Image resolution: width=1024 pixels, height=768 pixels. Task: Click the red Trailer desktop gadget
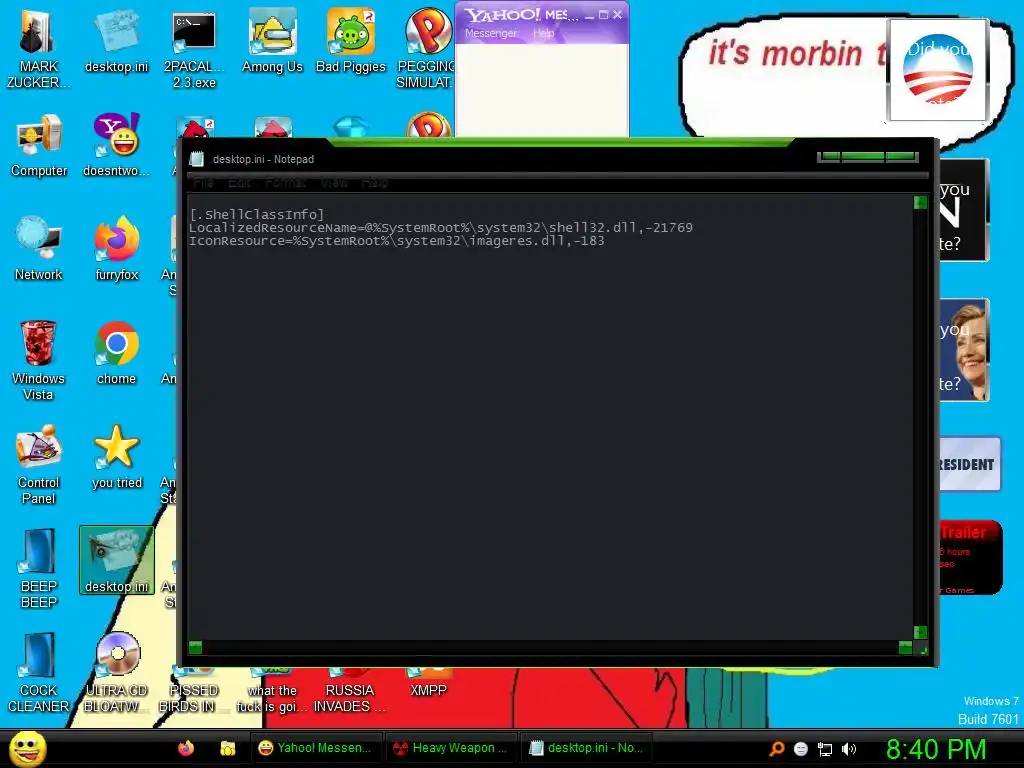click(x=970, y=557)
